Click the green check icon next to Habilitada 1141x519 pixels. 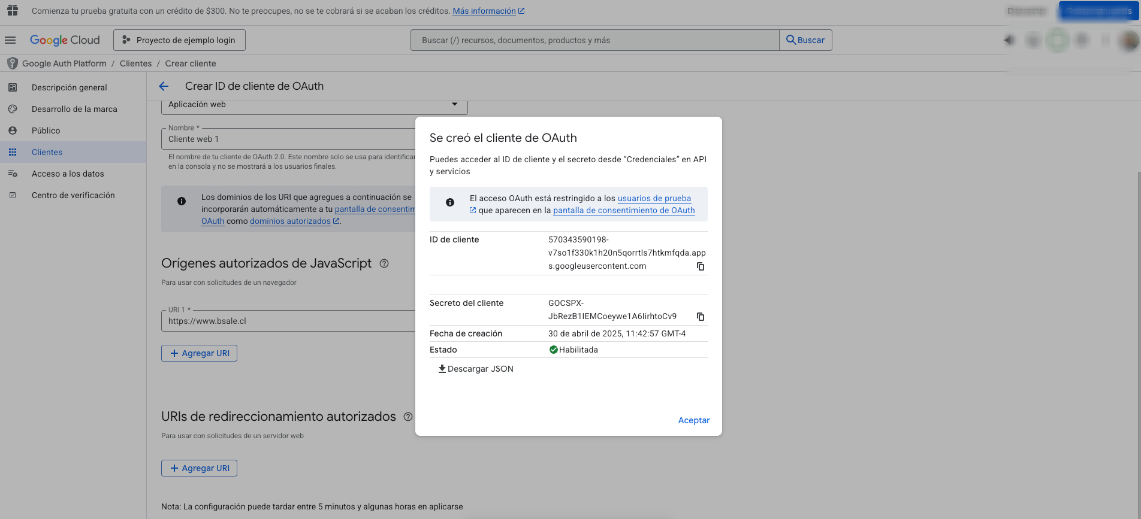(554, 349)
